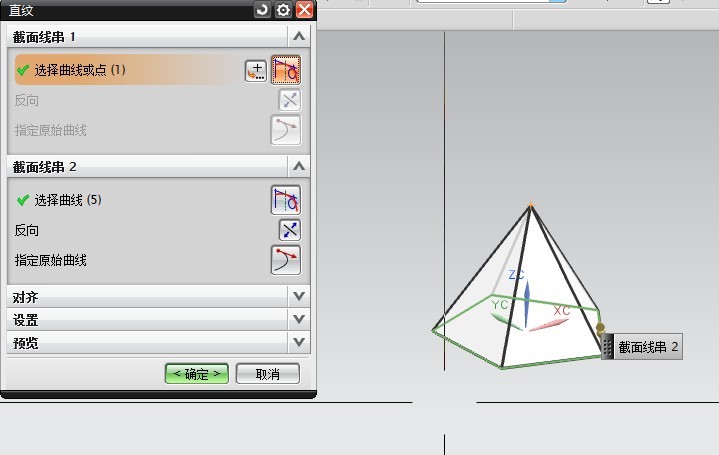Collapse the 截面线串 2 section
719x455 pixels.
pos(299,166)
